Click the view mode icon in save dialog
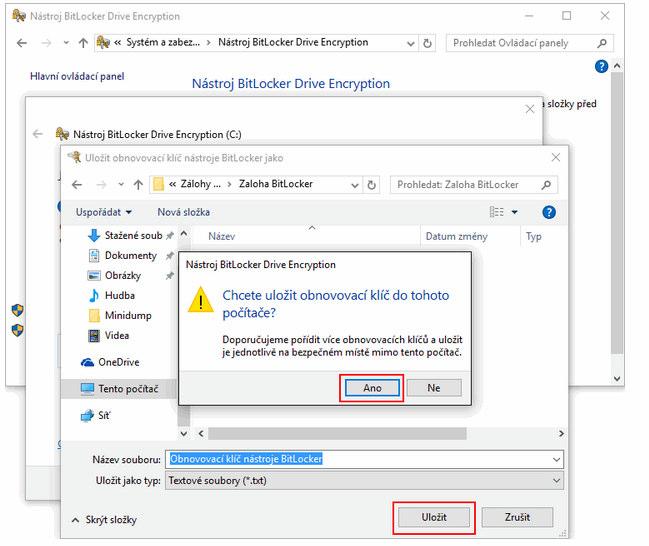This screenshot has width=649, height=546. pyautogui.click(x=497, y=212)
